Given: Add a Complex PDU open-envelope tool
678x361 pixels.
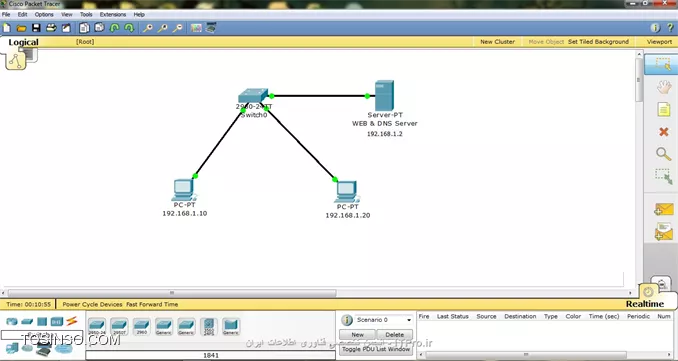Looking at the screenshot, I should tap(664, 232).
